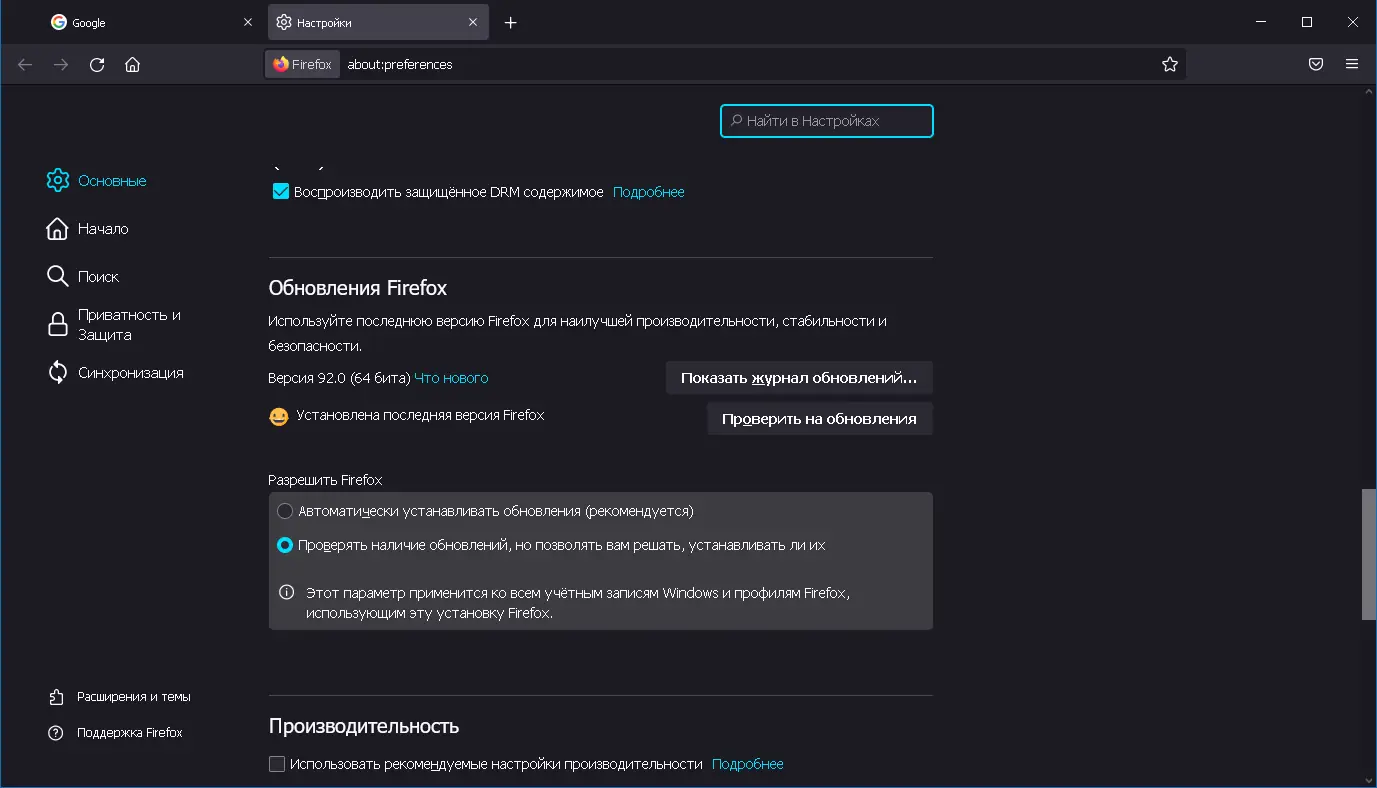Enable recommended performance settings checkbox
The width and height of the screenshot is (1377, 788).
277,764
